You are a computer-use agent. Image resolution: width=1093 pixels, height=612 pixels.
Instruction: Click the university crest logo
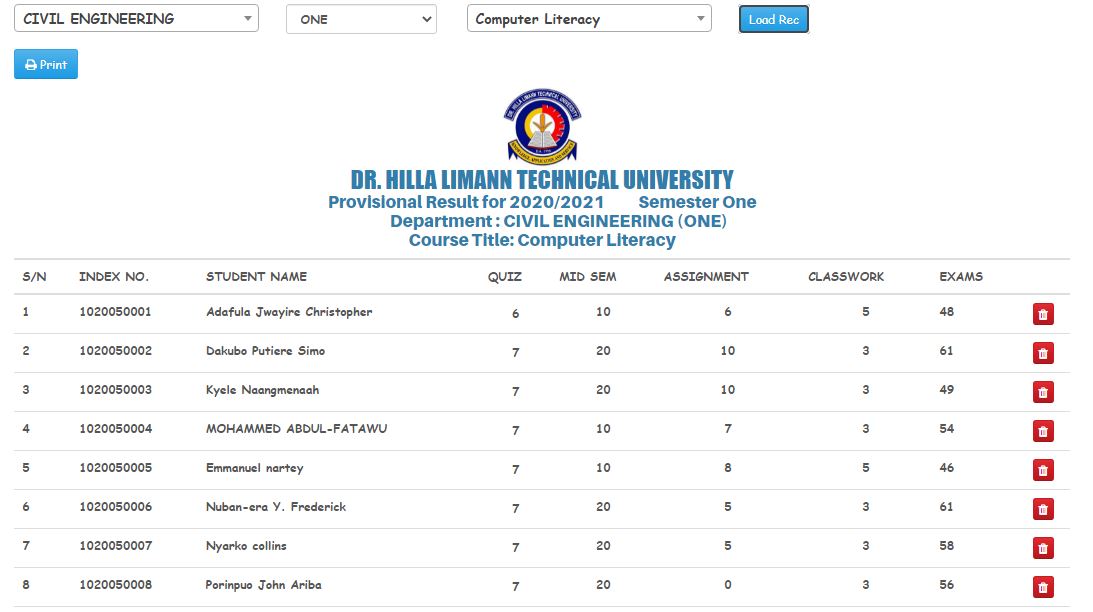542,125
